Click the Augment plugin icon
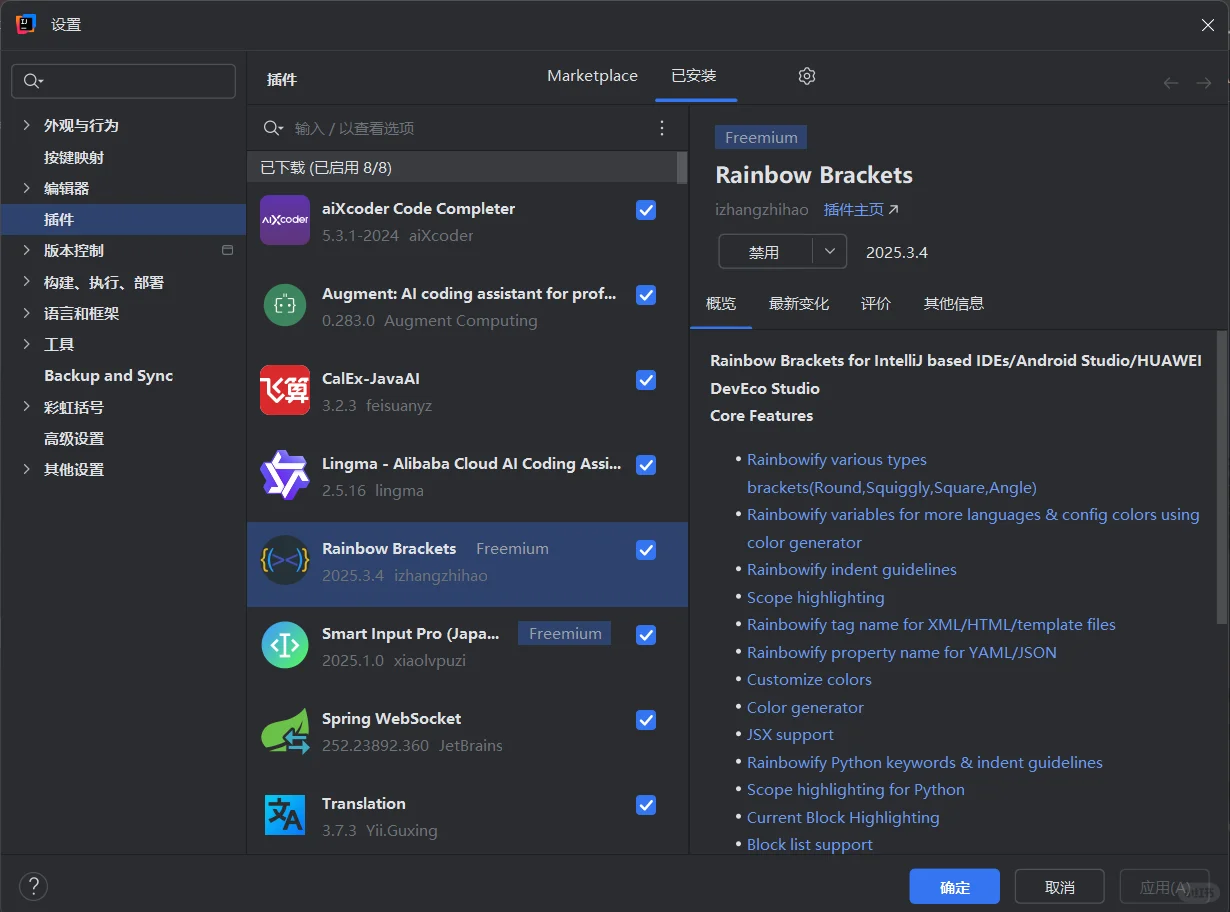Screen dimensions: 1230x912 [x=285, y=305]
